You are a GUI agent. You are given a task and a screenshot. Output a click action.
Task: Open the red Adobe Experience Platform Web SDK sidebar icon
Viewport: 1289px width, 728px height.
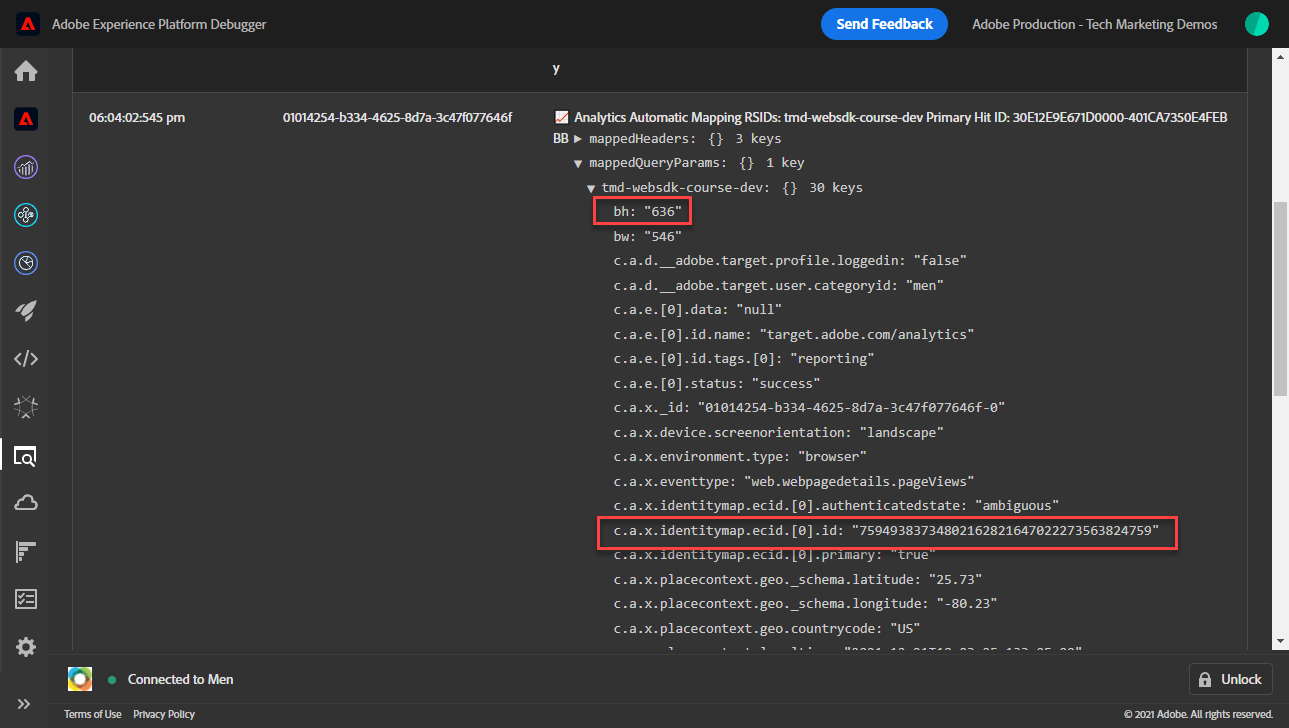coord(26,120)
